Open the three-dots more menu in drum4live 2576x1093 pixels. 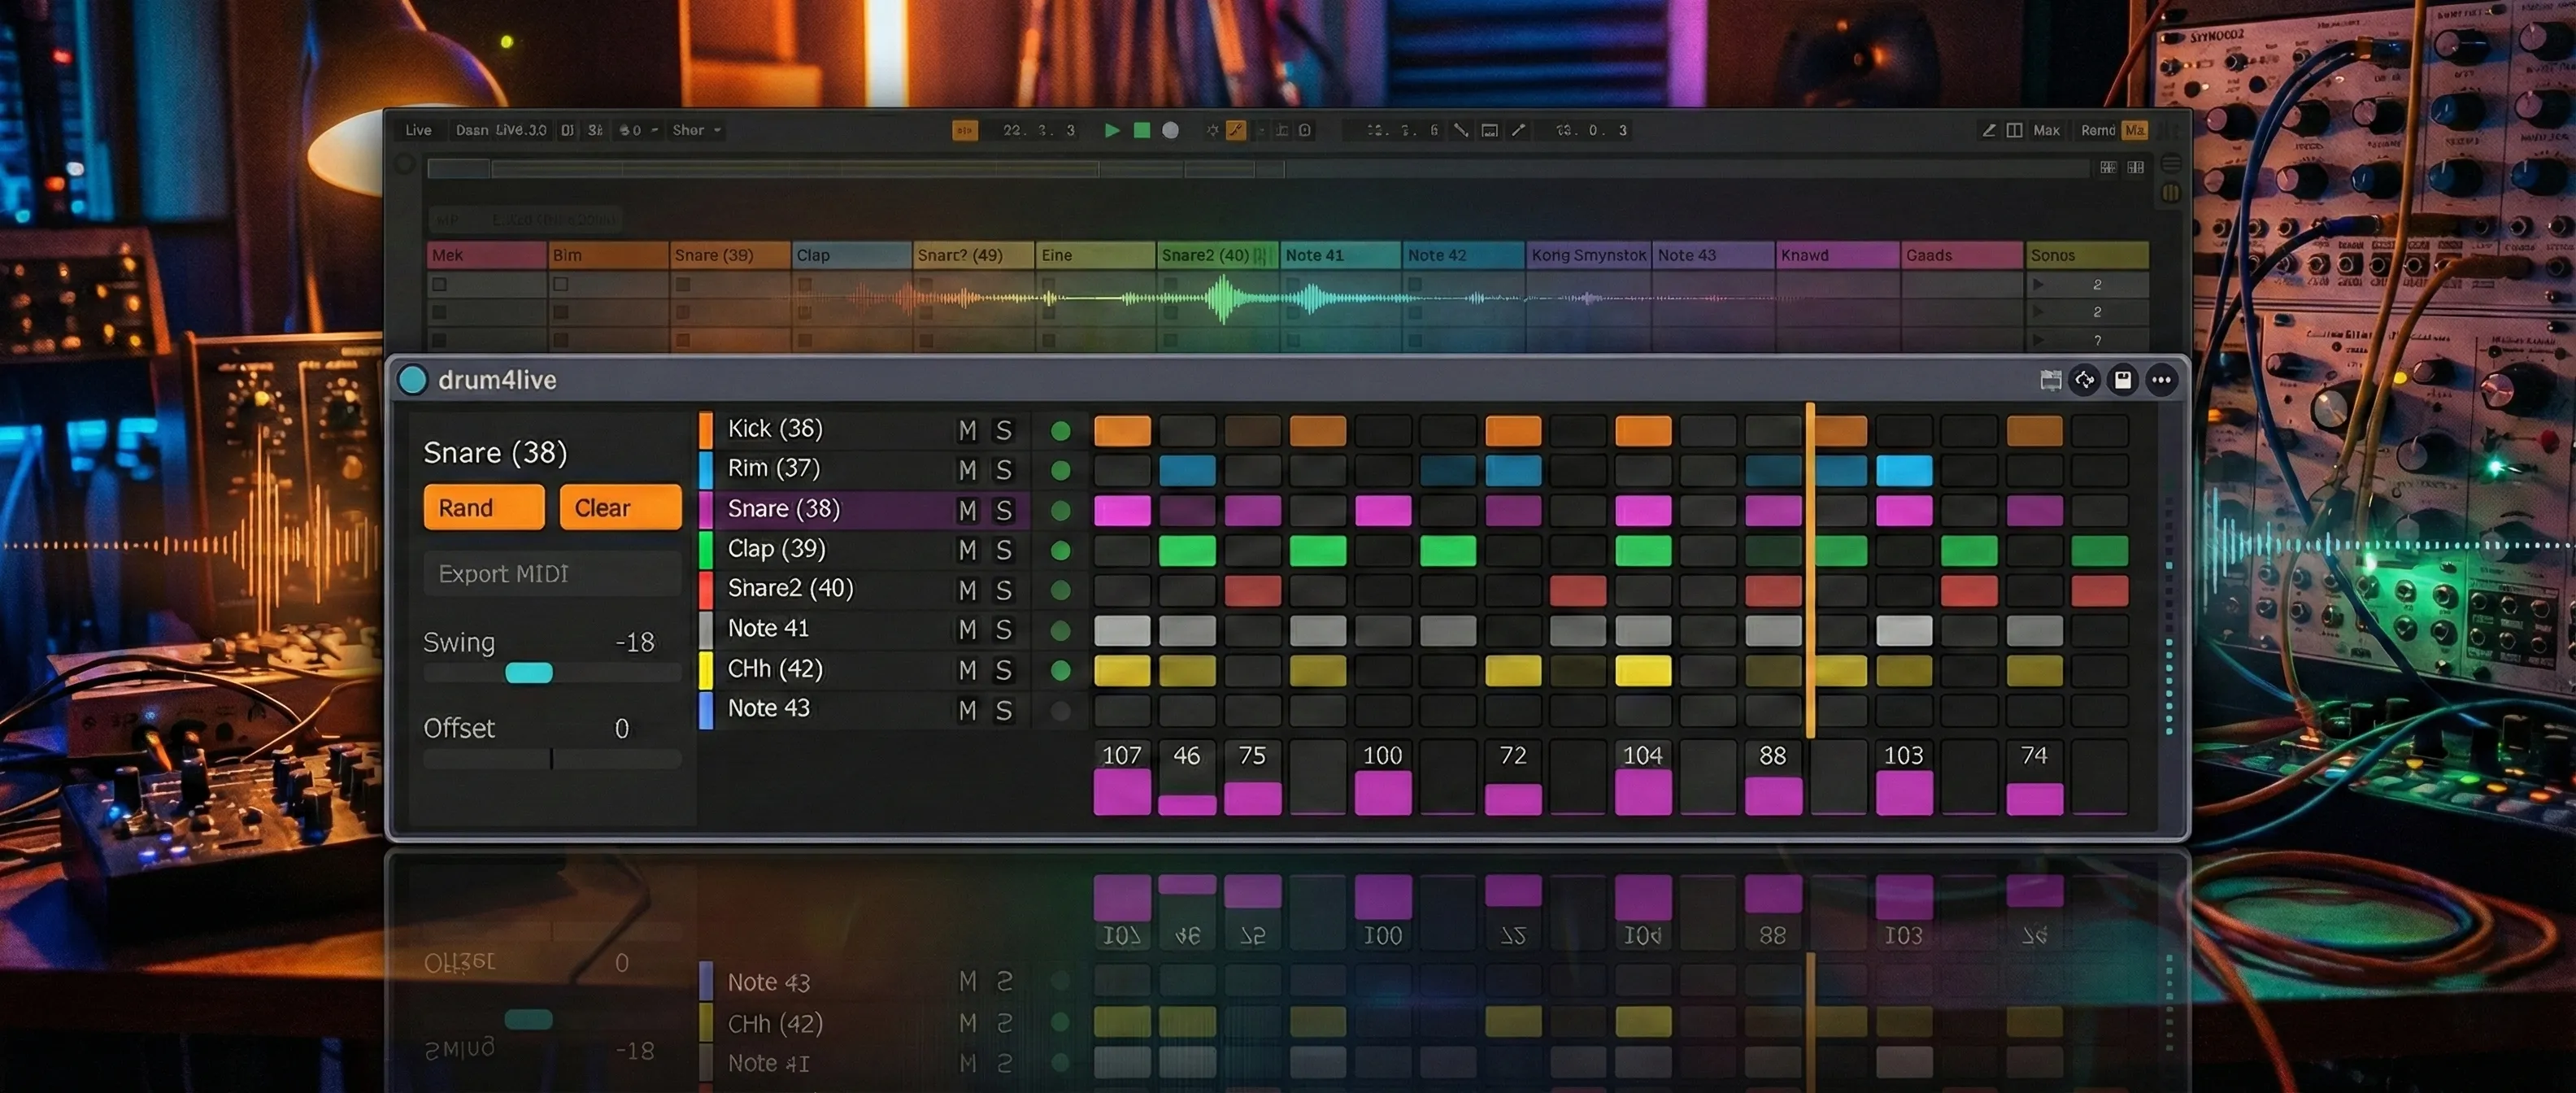pyautogui.click(x=2161, y=380)
